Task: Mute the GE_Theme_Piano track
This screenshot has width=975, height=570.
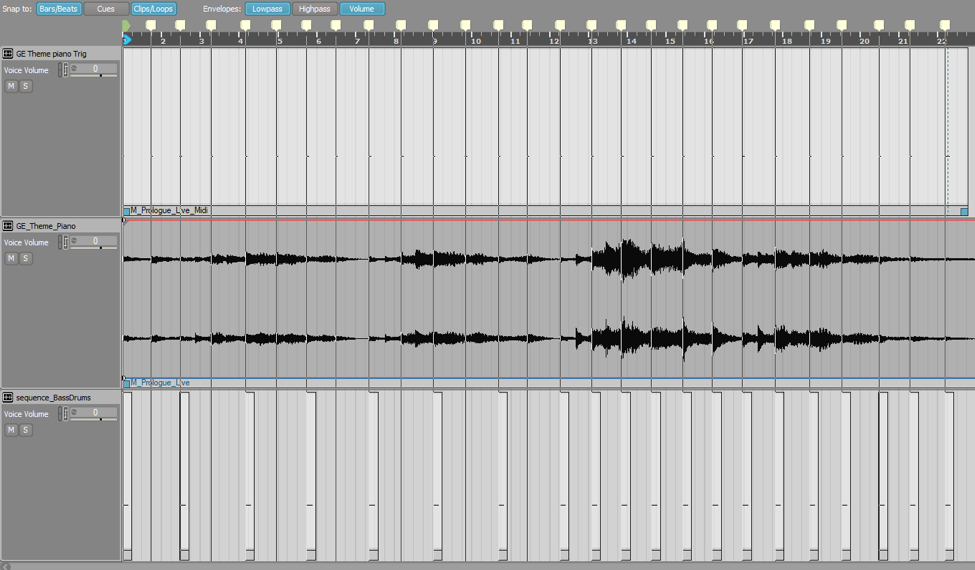Action: click(x=11, y=258)
